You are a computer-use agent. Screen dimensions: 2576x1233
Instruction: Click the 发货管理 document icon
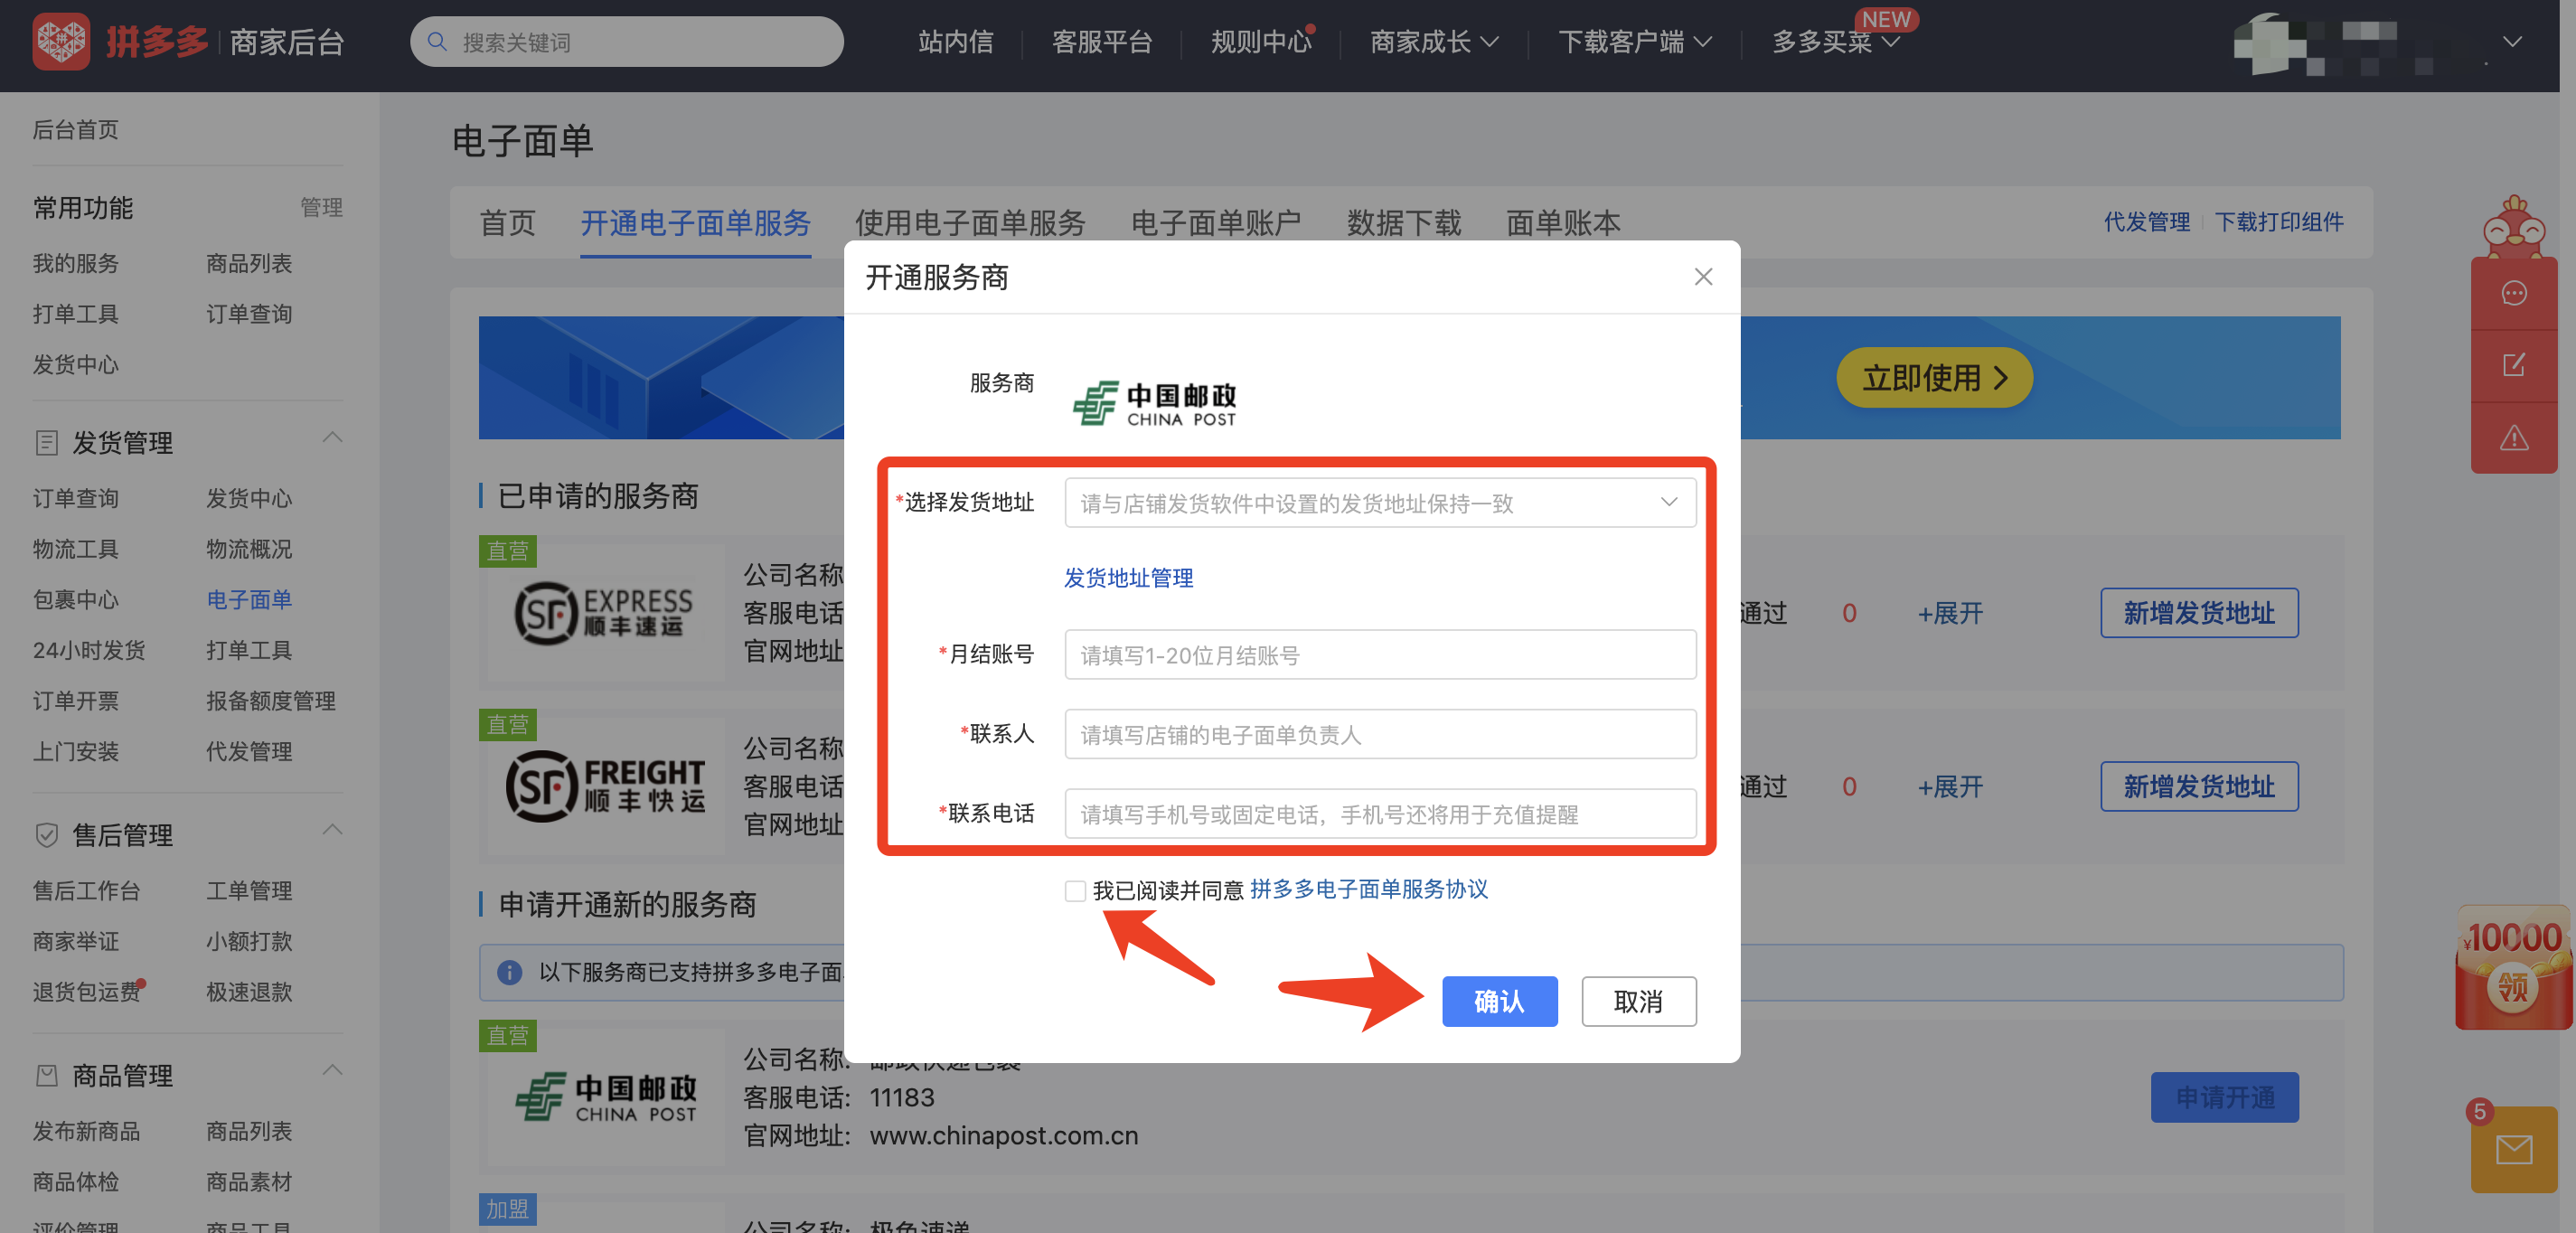tap(46, 443)
